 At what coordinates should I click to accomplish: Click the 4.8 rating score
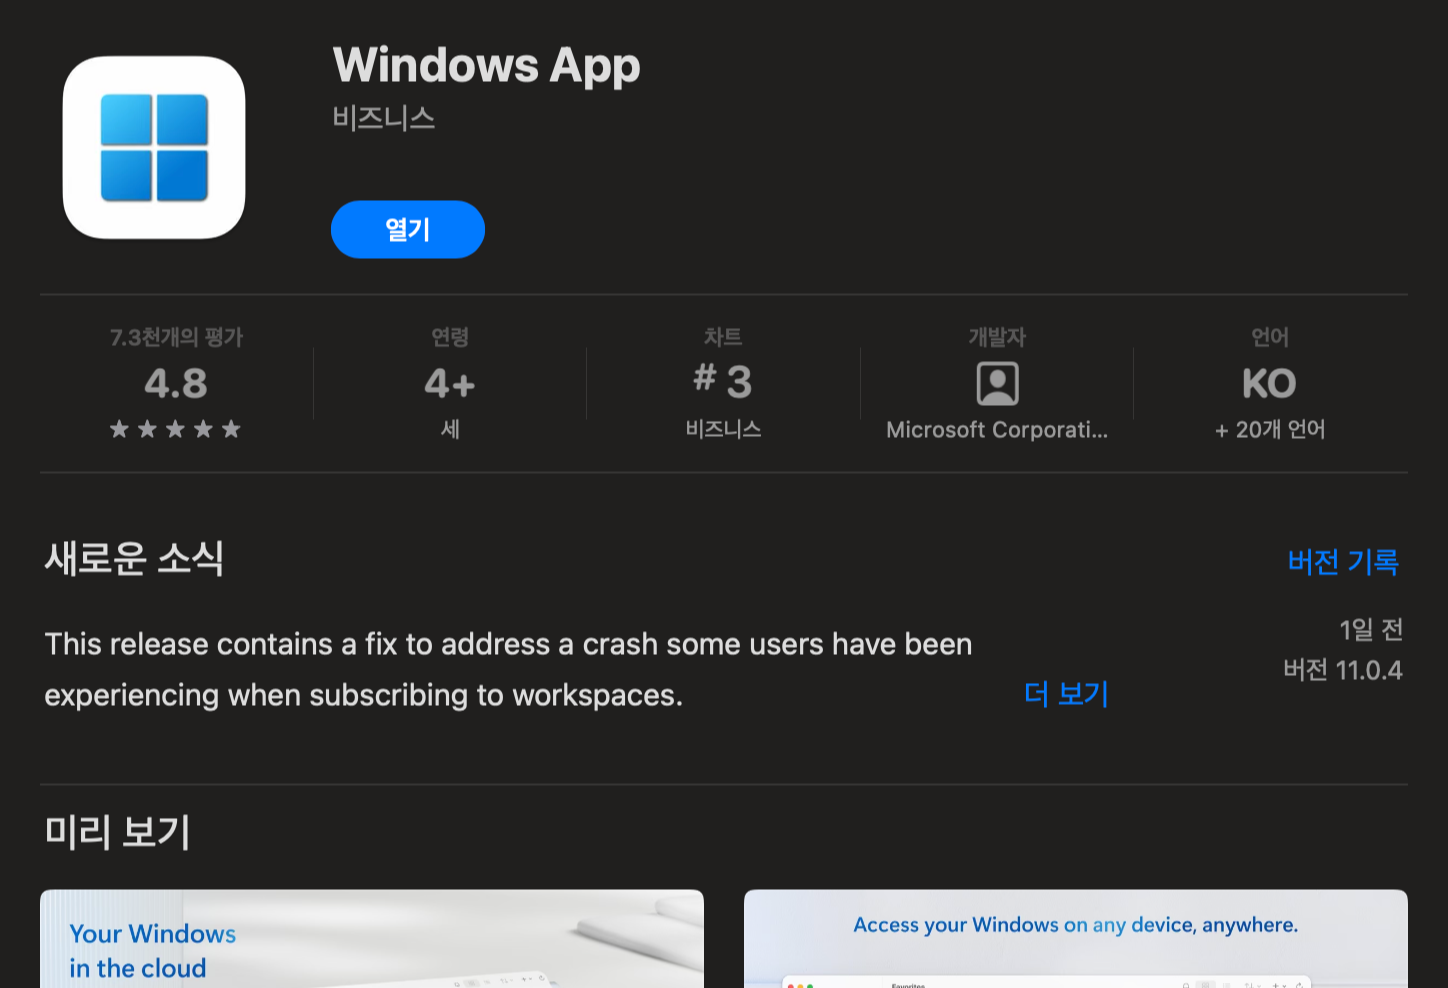pyautogui.click(x=176, y=383)
